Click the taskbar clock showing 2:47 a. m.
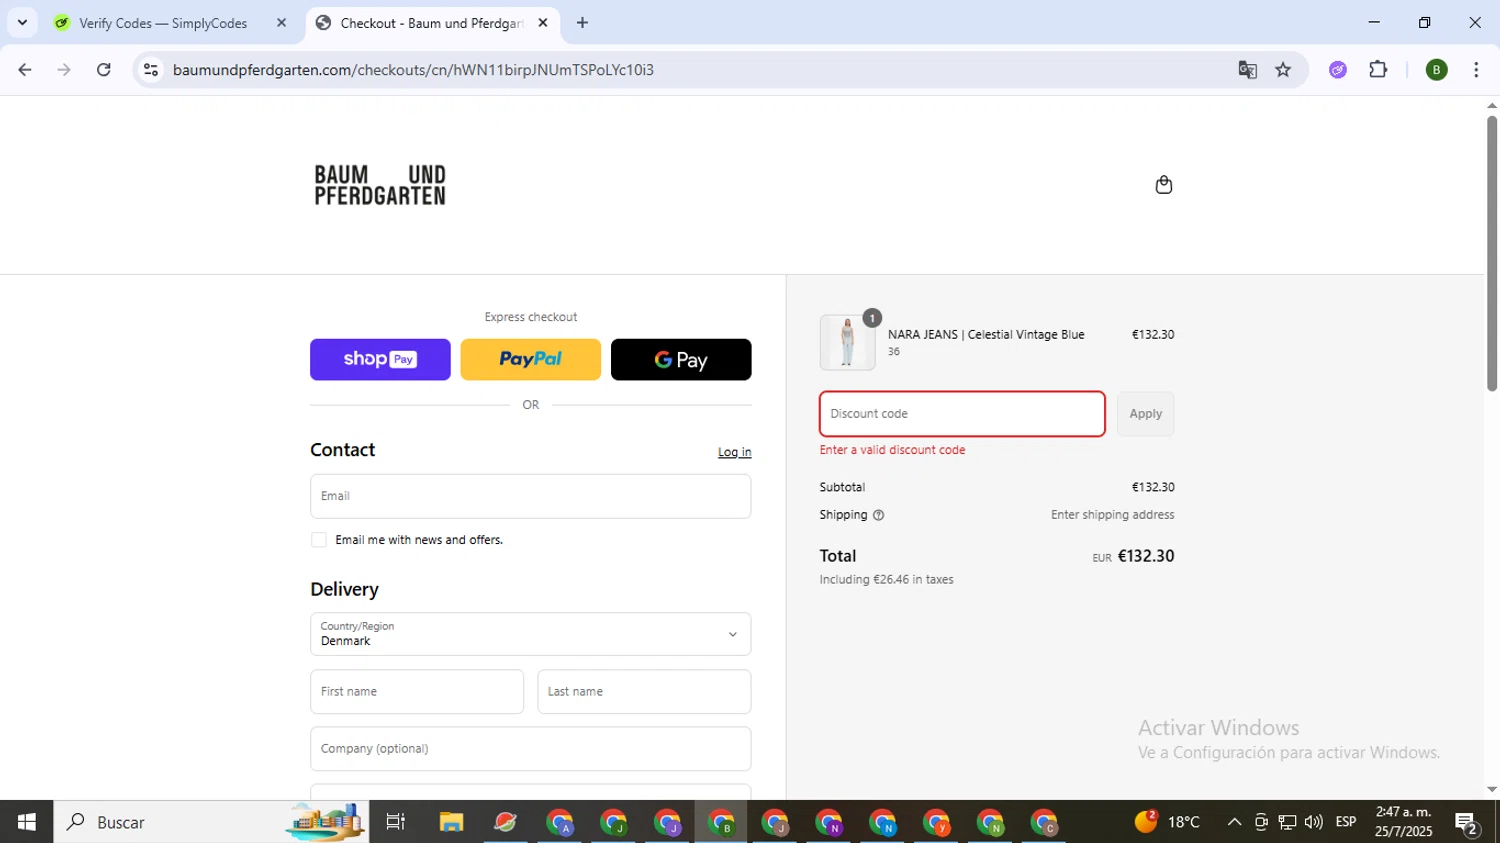 (x=1404, y=822)
